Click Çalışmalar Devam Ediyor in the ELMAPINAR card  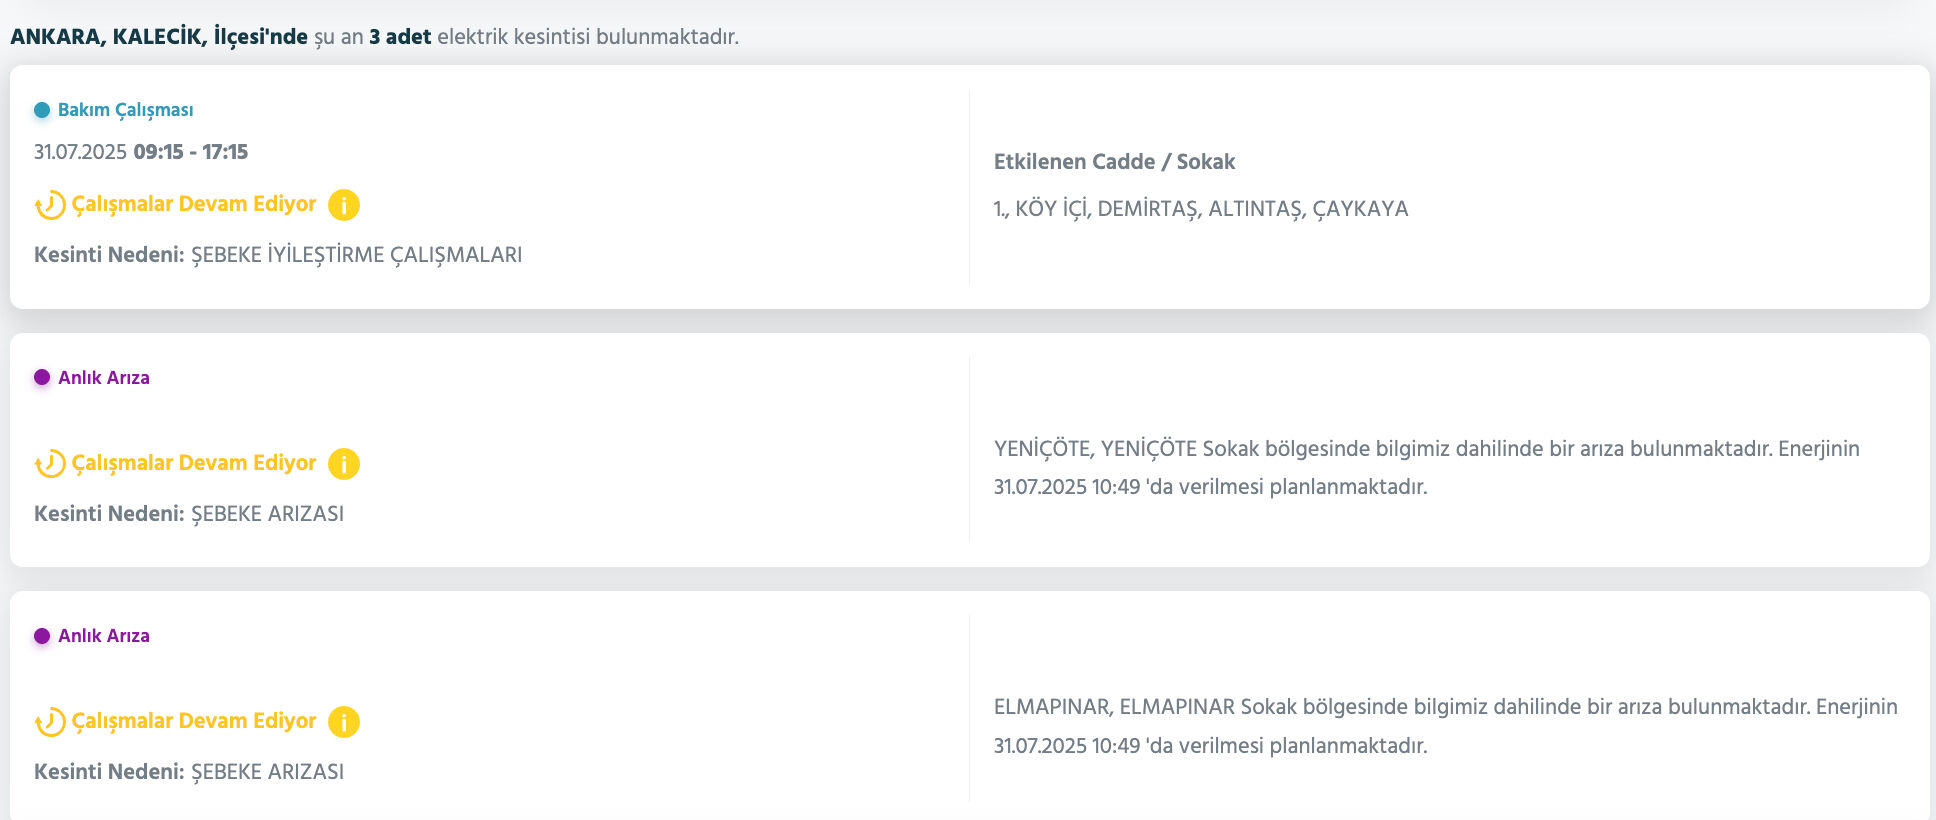194,721
